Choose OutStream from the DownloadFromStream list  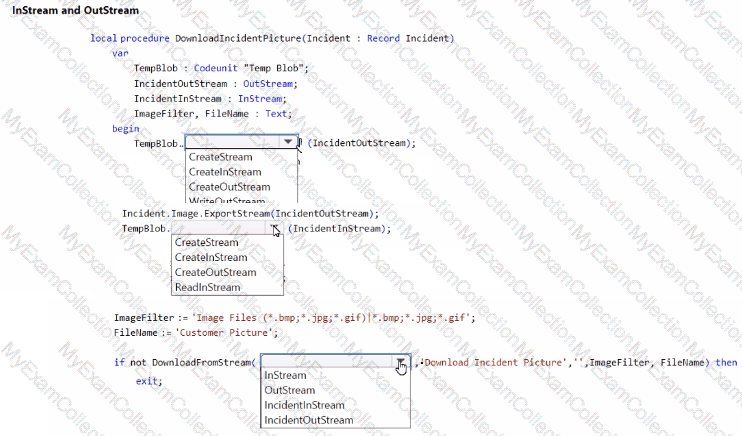[x=289, y=391]
